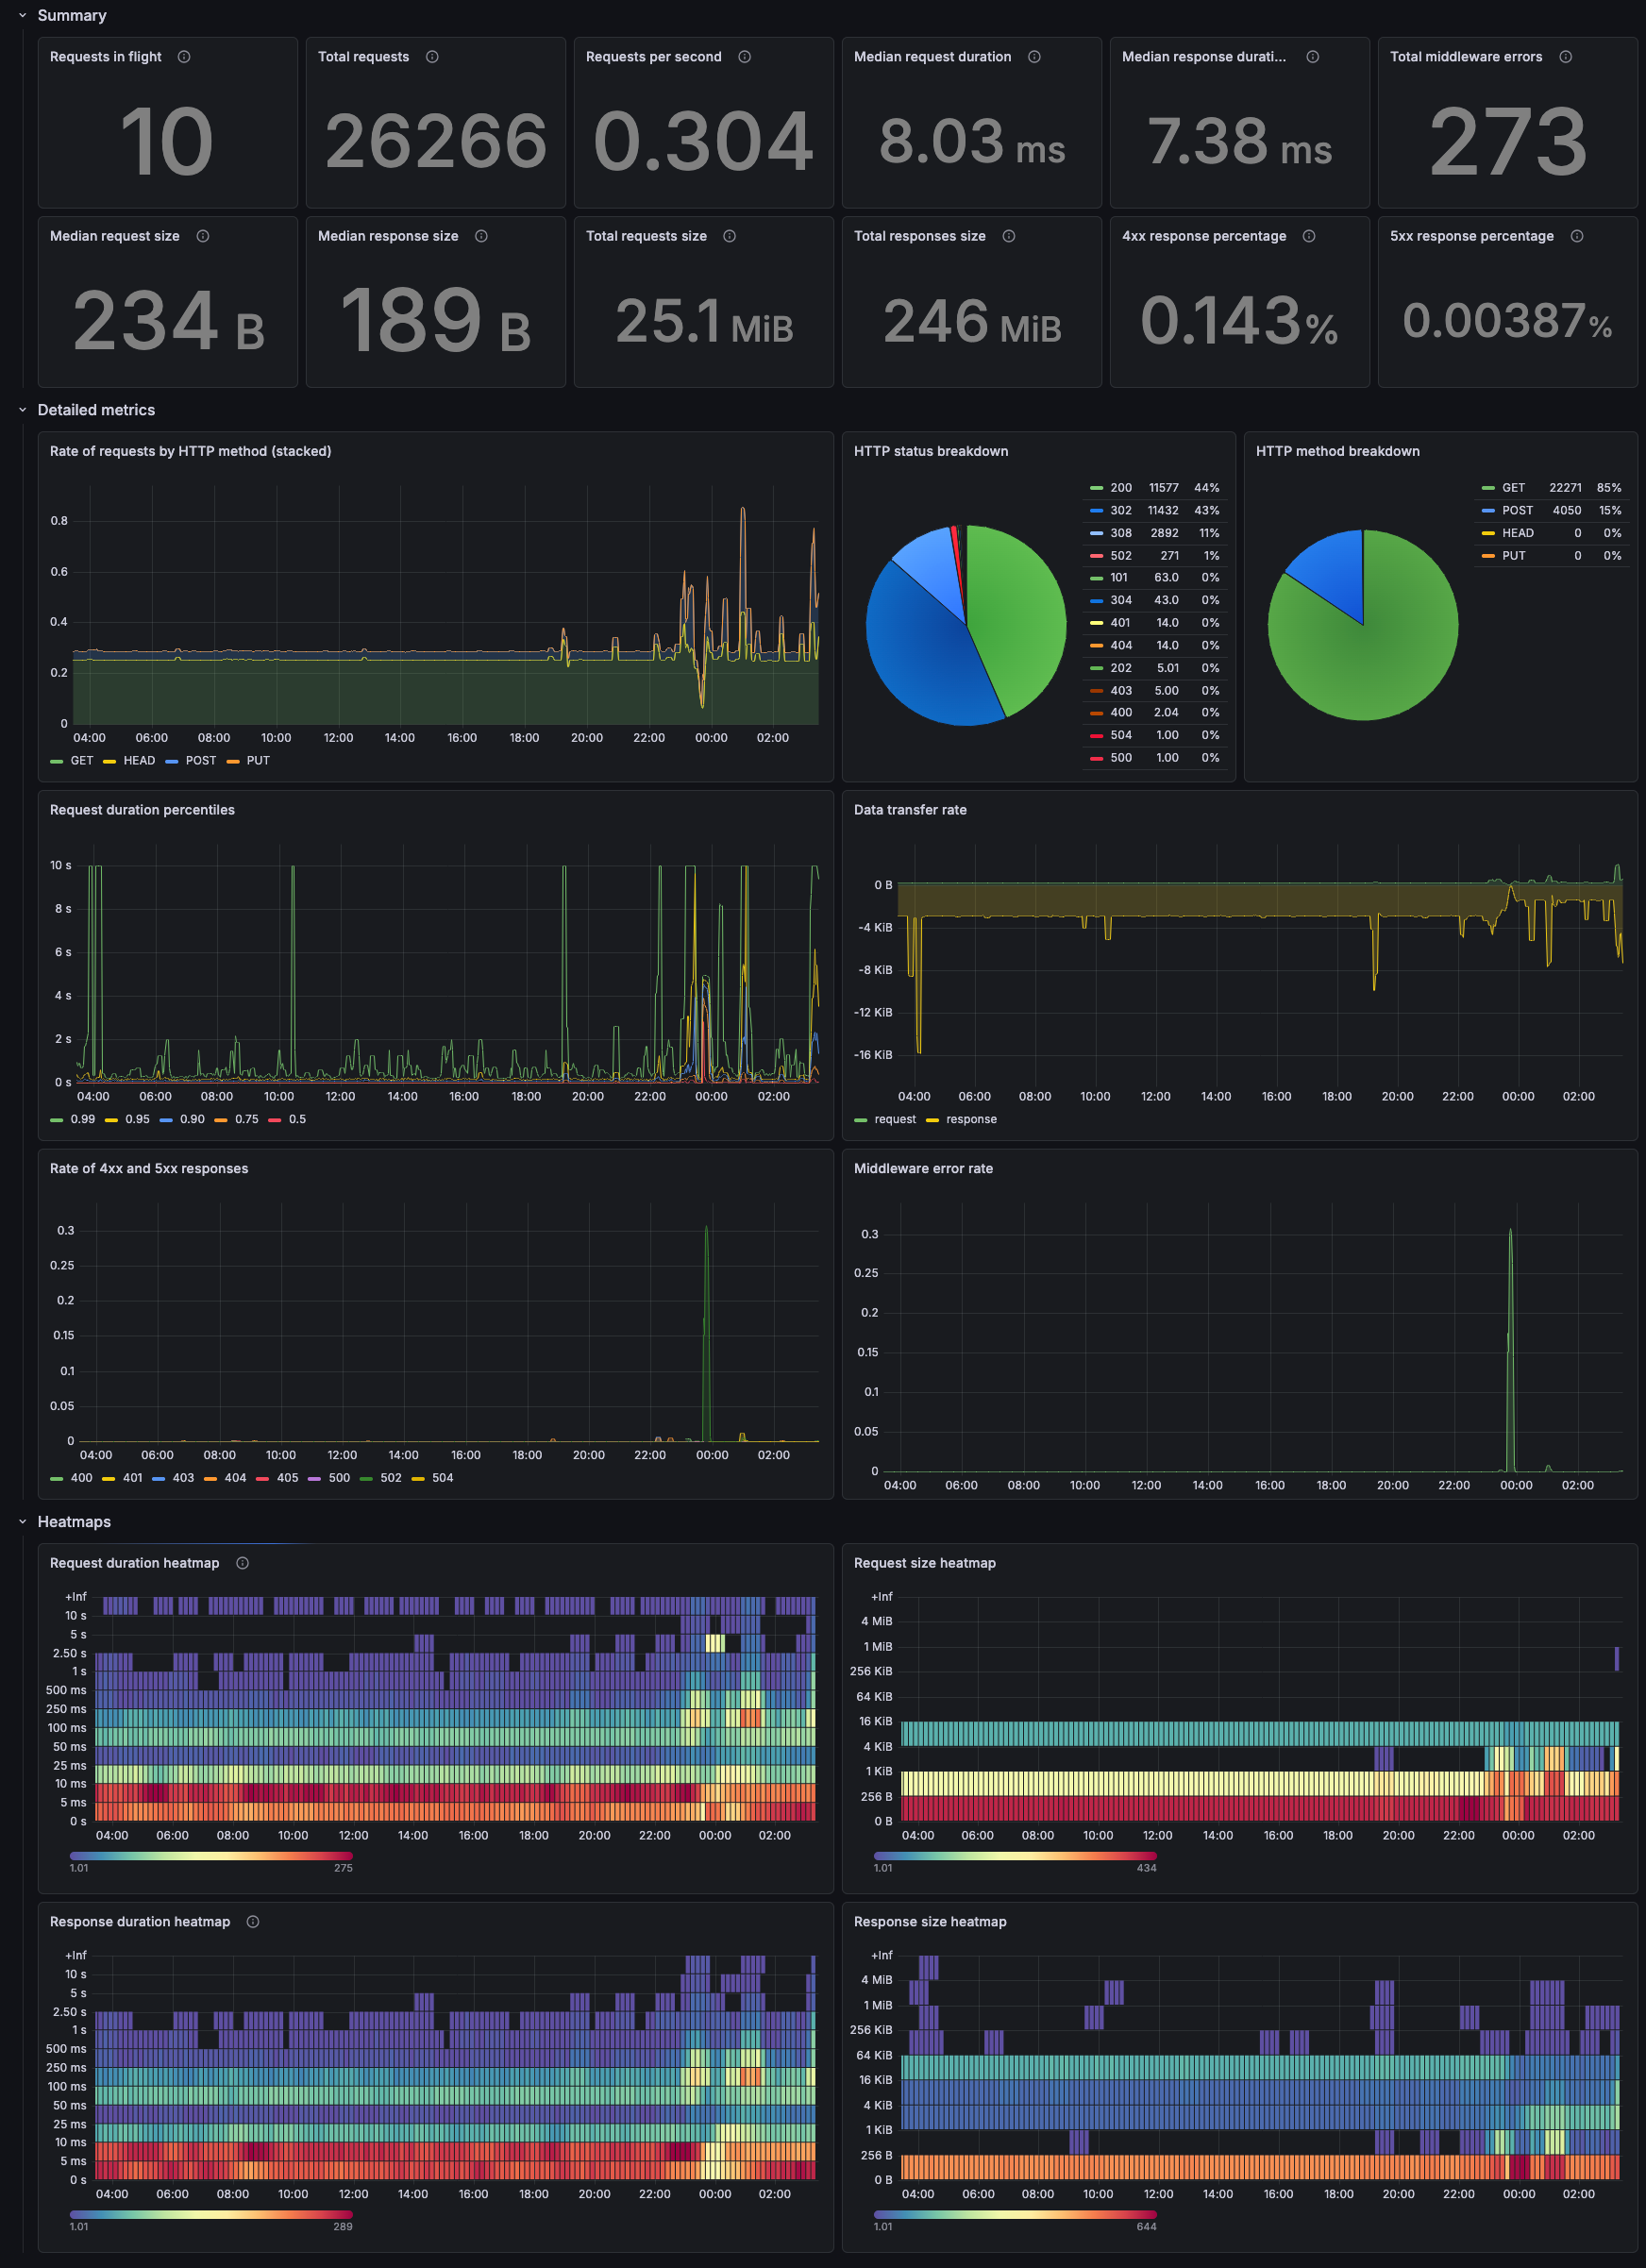Click info icon next to Request duration heatmap
Screen dimensions: 1646x2268
point(242,1563)
